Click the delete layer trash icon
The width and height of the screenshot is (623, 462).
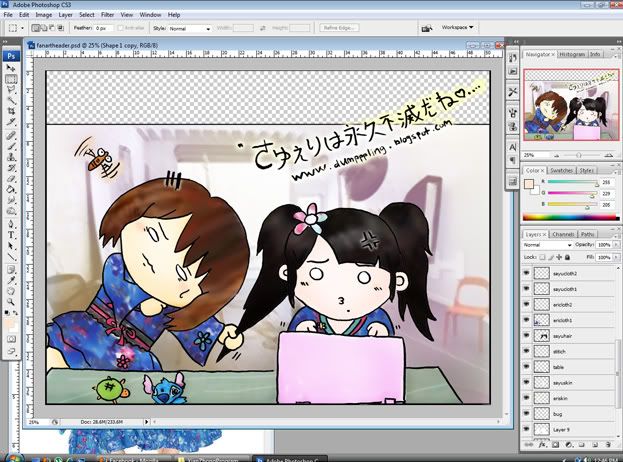(x=608, y=445)
